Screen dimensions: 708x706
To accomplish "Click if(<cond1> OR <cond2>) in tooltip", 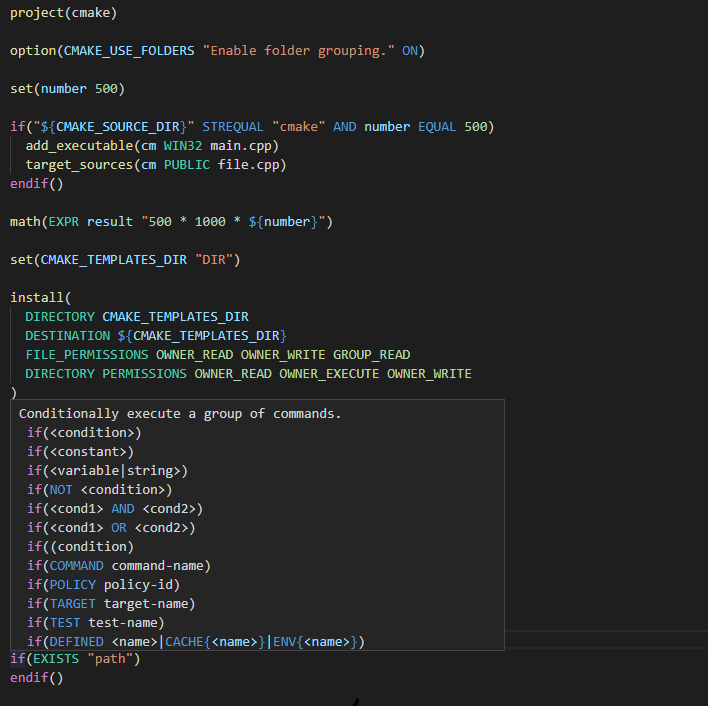I will pyautogui.click(x=111, y=527).
